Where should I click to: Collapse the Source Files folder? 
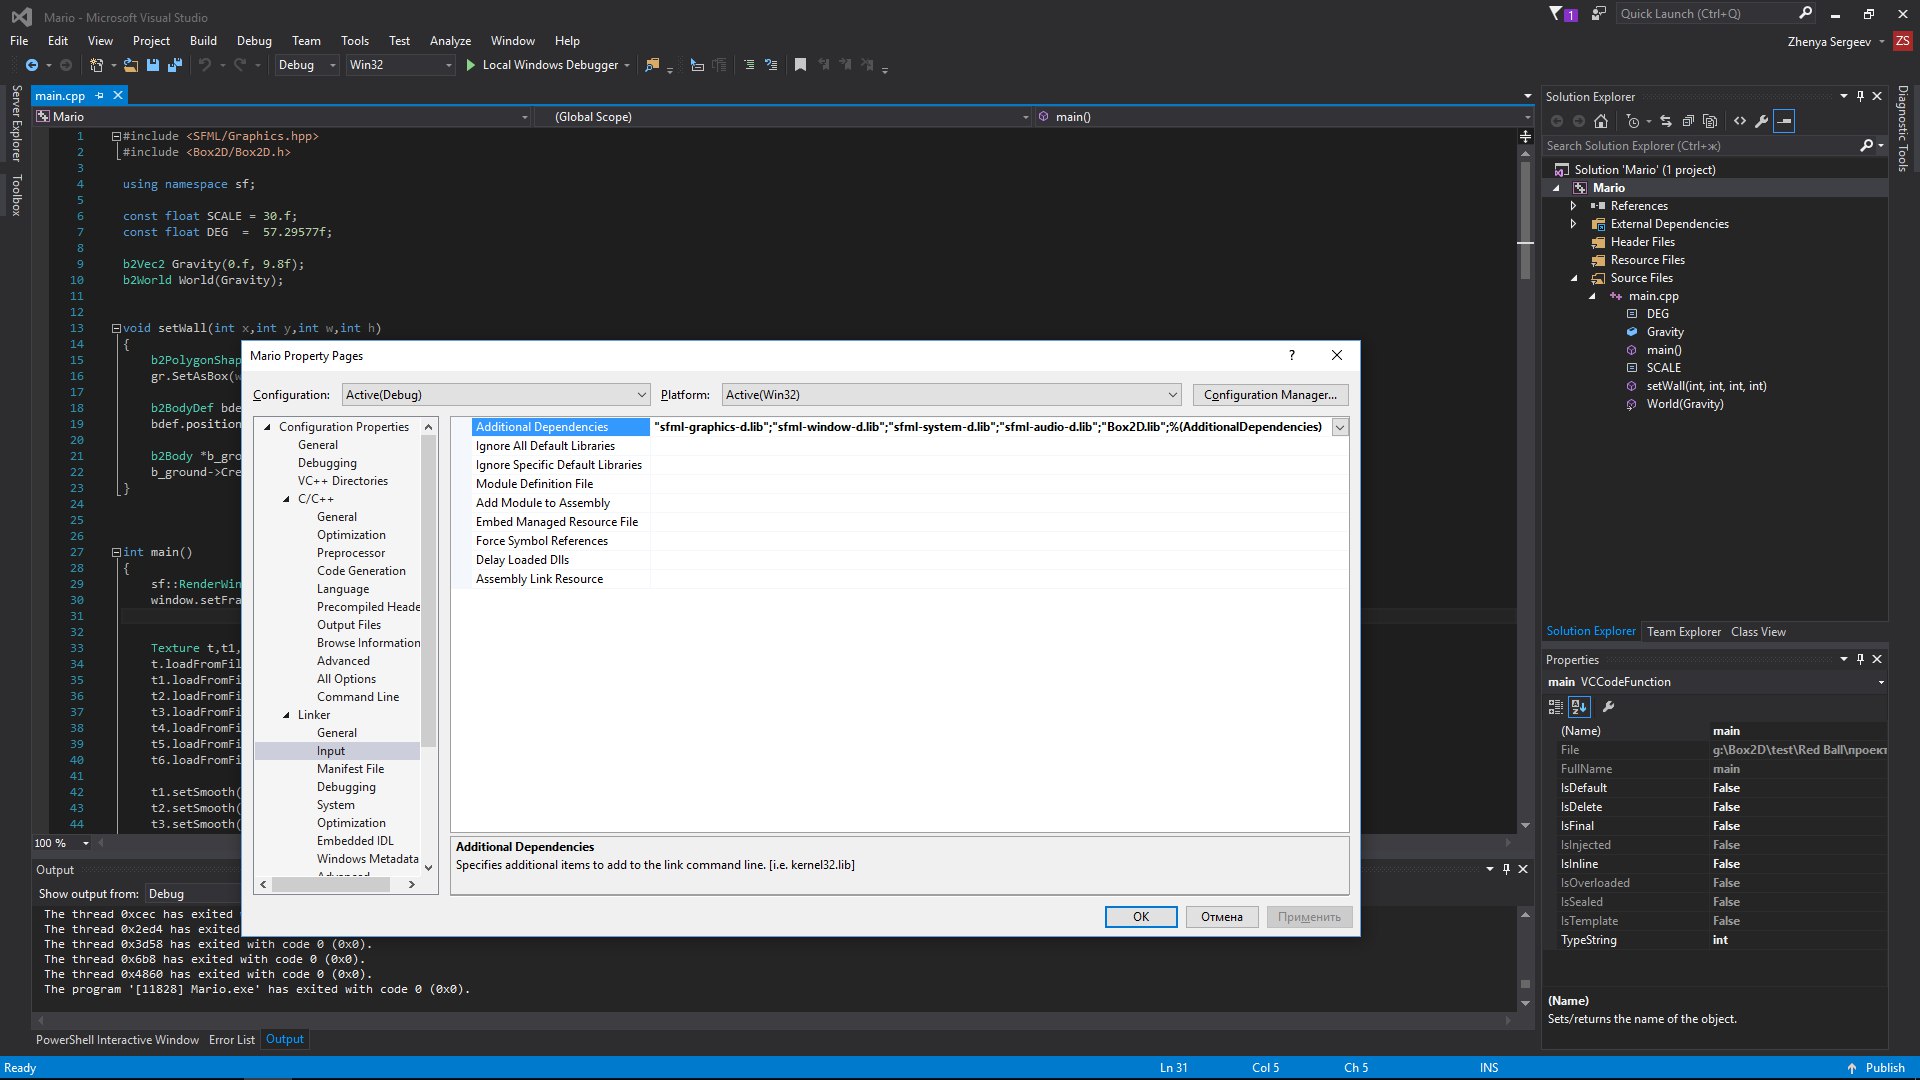click(1574, 279)
